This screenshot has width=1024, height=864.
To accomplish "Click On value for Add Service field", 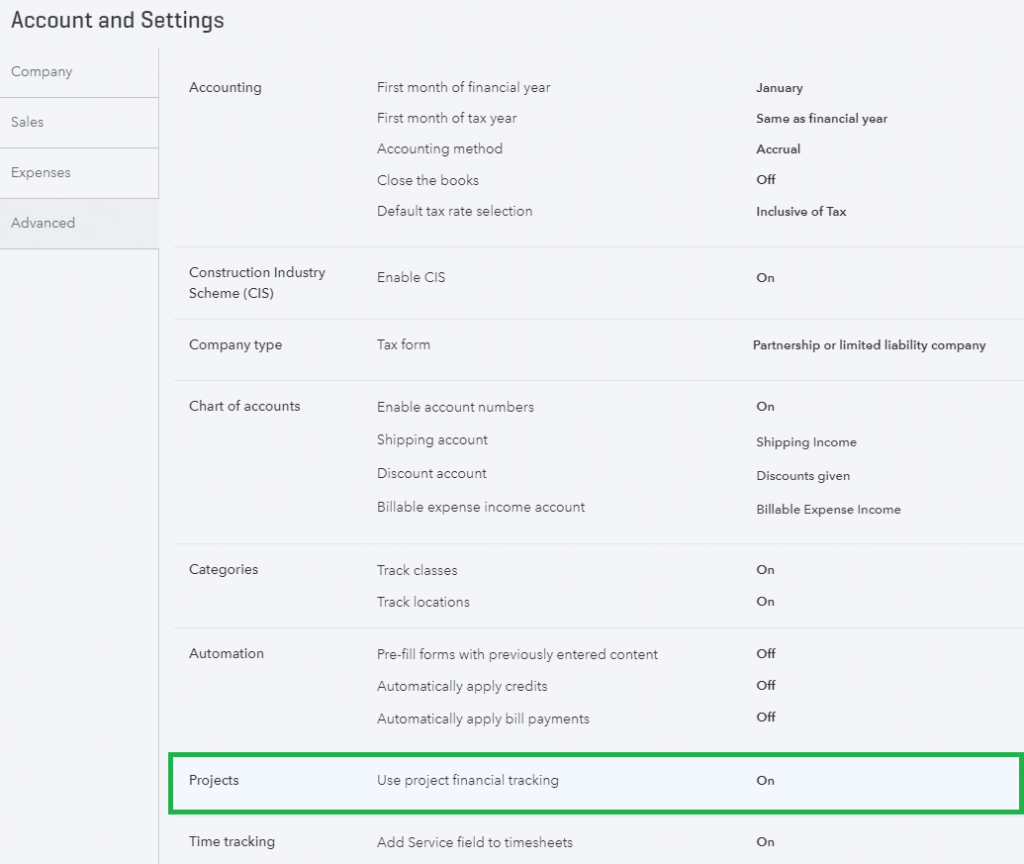I will point(765,842).
